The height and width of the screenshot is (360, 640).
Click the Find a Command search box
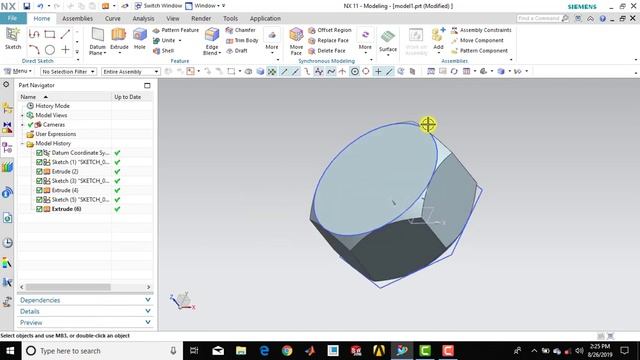[x=543, y=18]
